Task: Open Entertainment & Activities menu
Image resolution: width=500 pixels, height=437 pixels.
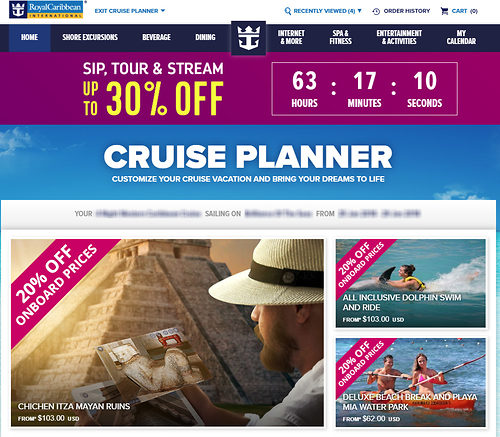Action: click(399, 37)
